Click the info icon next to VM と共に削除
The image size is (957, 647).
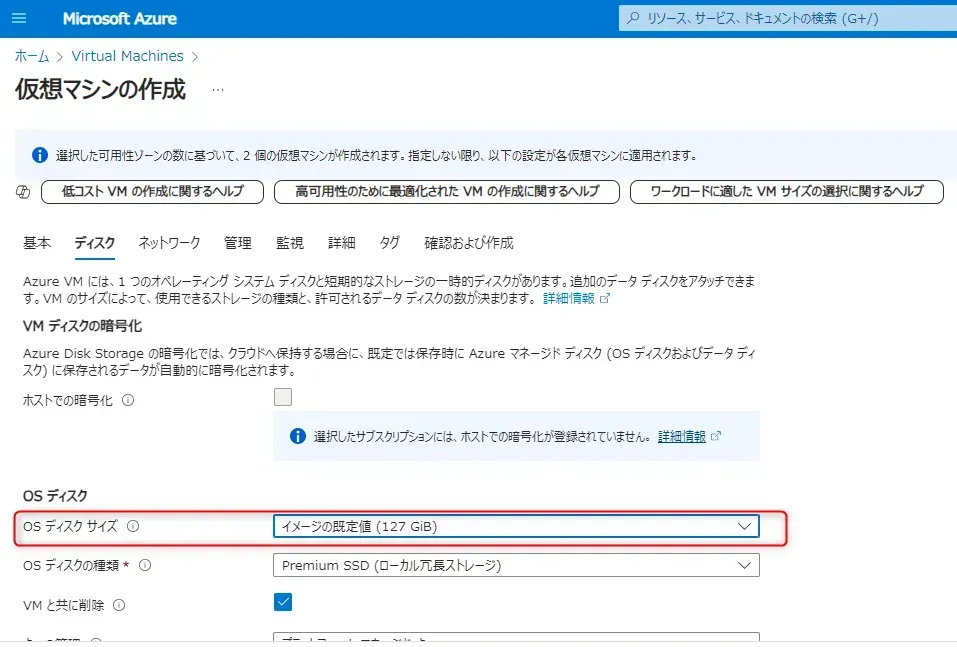click(119, 605)
